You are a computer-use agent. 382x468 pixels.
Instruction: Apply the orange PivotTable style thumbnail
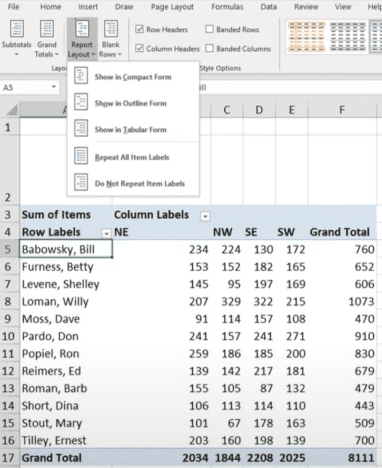(x=307, y=37)
